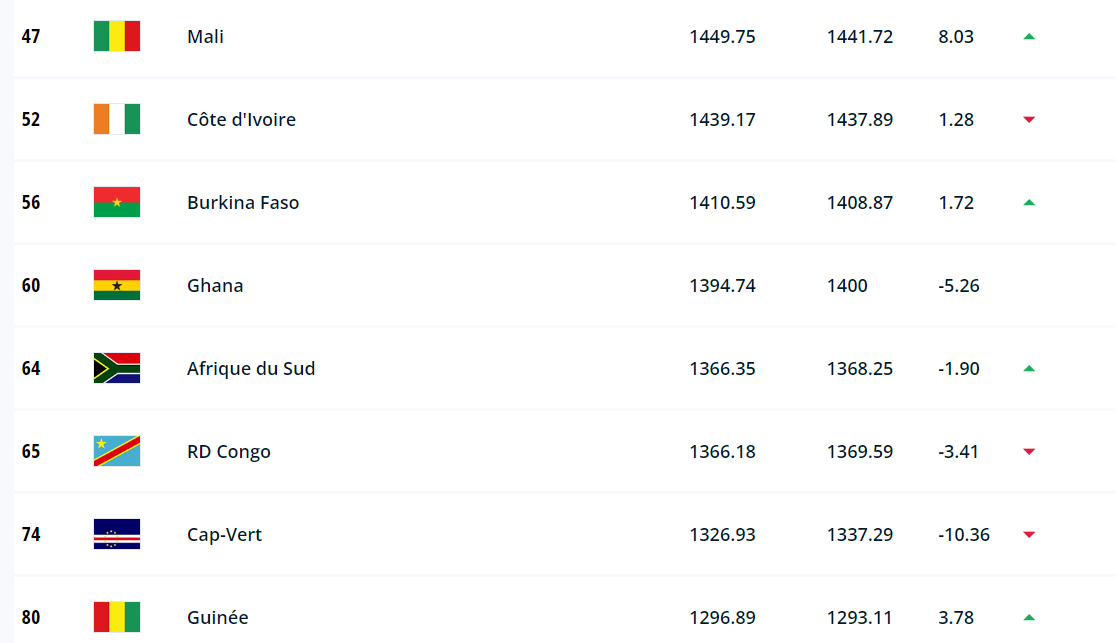Click Mali's green up-arrow indicator
This screenshot has height=643, width=1116.
click(1029, 37)
